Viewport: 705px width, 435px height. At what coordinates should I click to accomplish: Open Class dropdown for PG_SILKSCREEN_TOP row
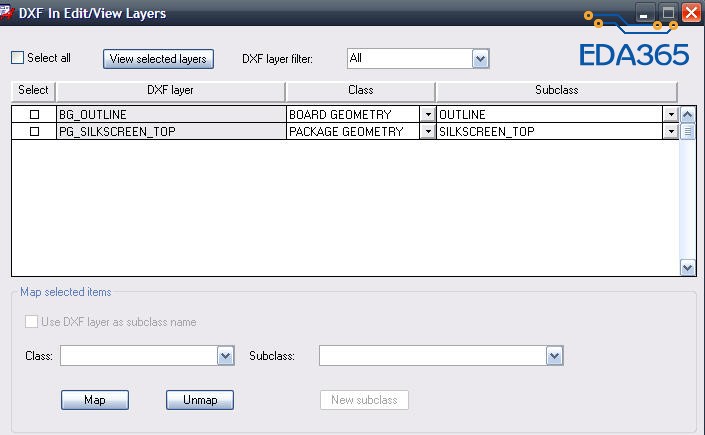click(x=428, y=131)
